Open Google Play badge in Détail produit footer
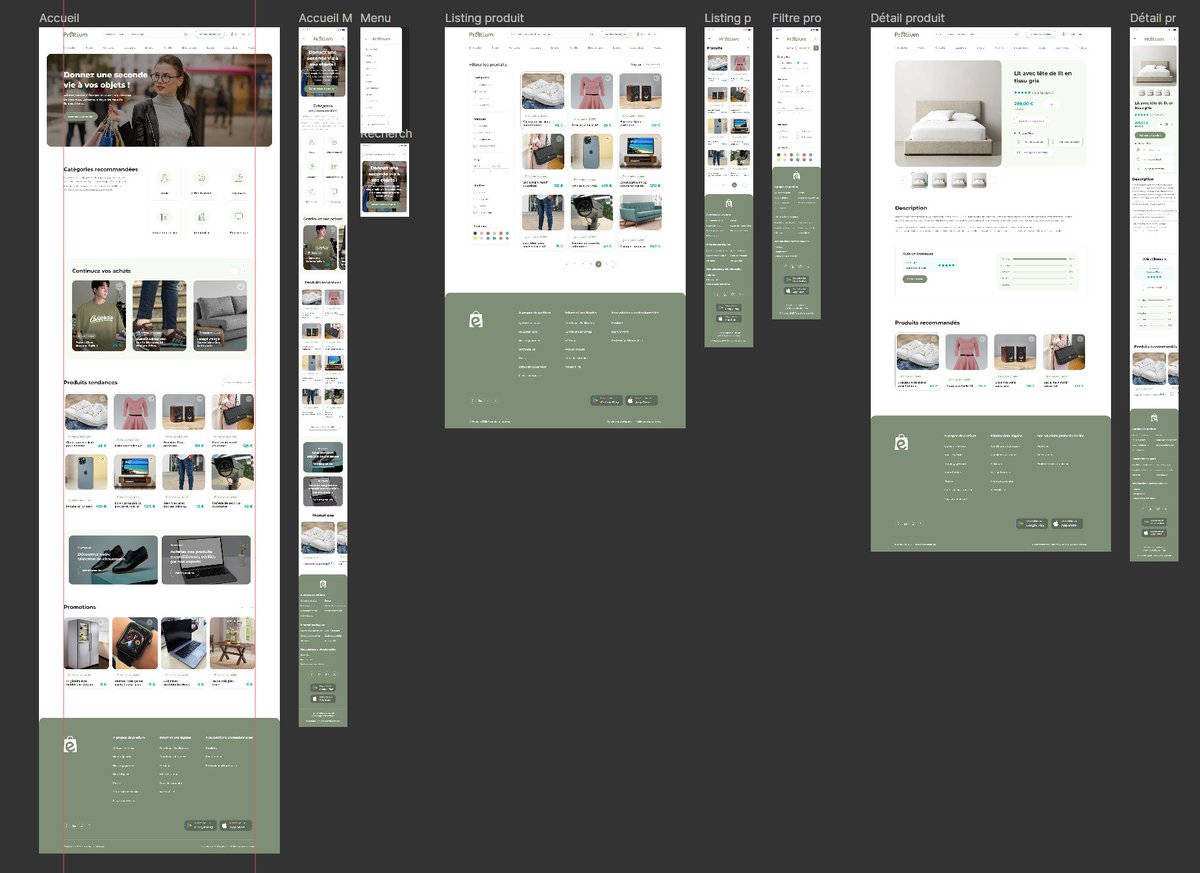This screenshot has height=873, width=1200. (x=1031, y=523)
